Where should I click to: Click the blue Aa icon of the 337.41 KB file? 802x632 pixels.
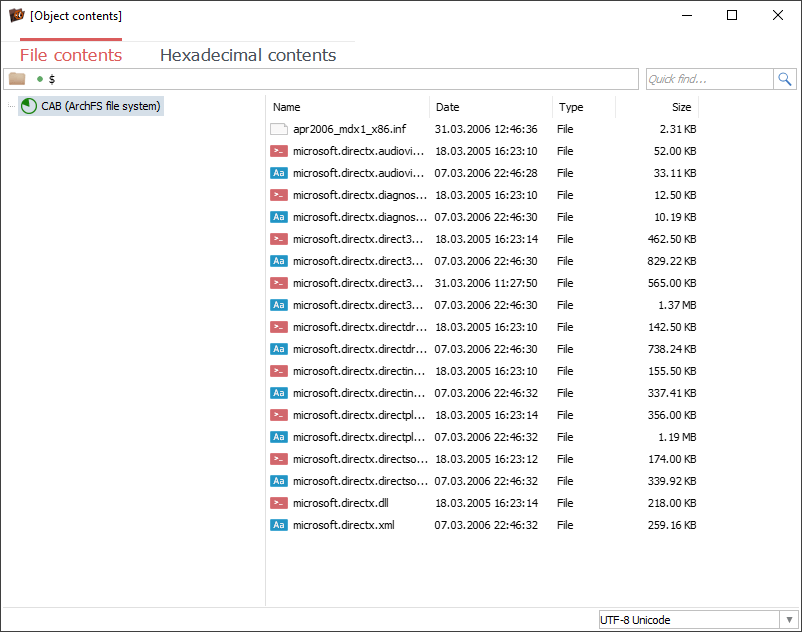[279, 393]
